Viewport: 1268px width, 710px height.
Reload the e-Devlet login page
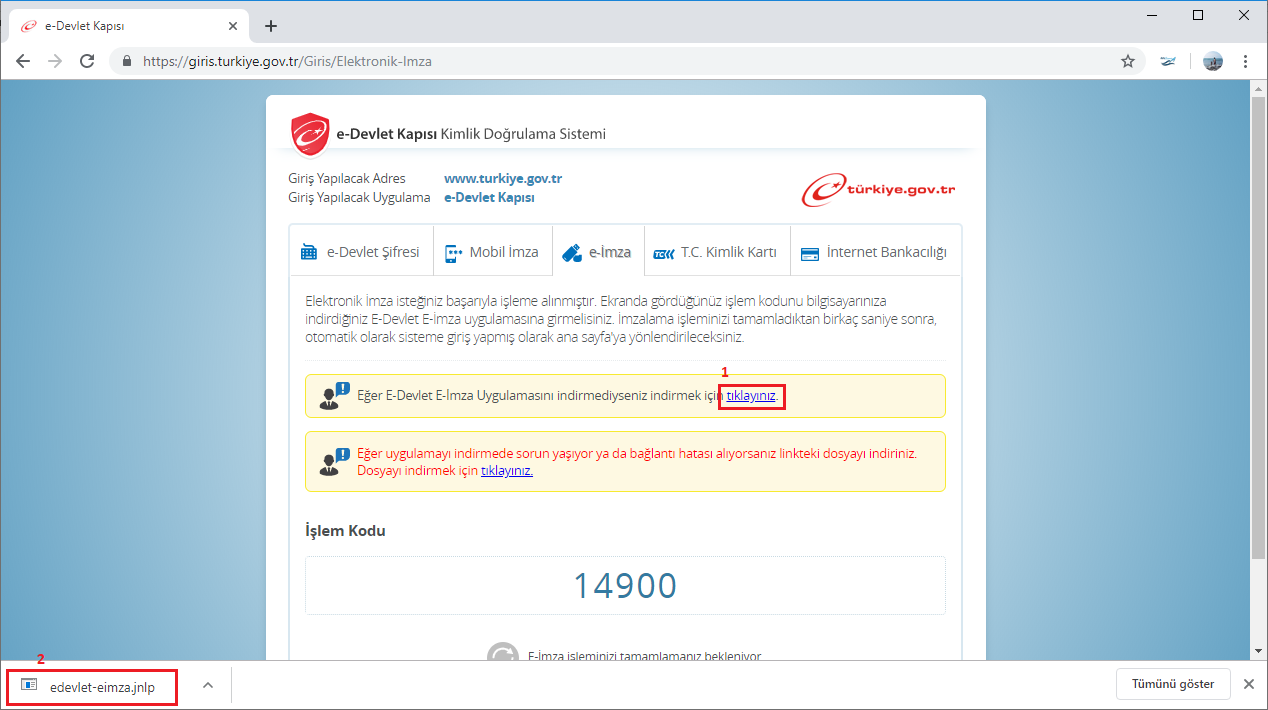pyautogui.click(x=87, y=61)
